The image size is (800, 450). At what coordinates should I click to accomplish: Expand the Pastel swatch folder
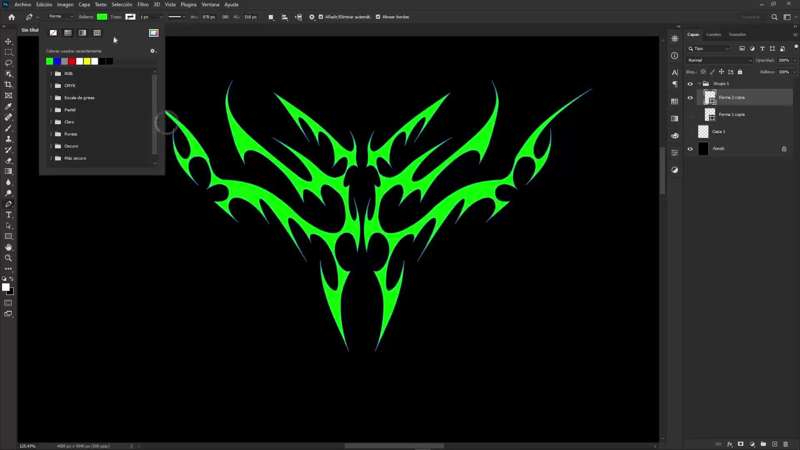(x=51, y=110)
